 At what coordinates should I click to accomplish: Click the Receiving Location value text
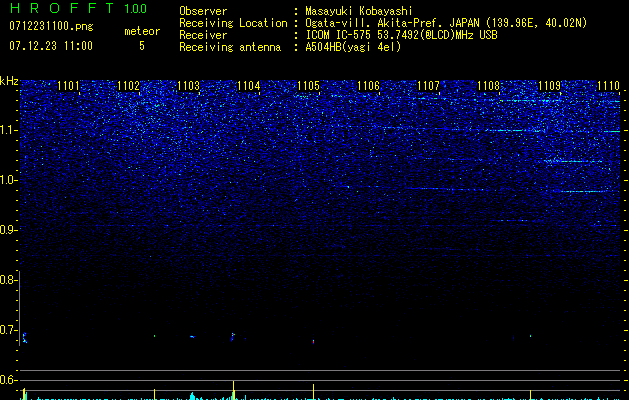pos(446,23)
